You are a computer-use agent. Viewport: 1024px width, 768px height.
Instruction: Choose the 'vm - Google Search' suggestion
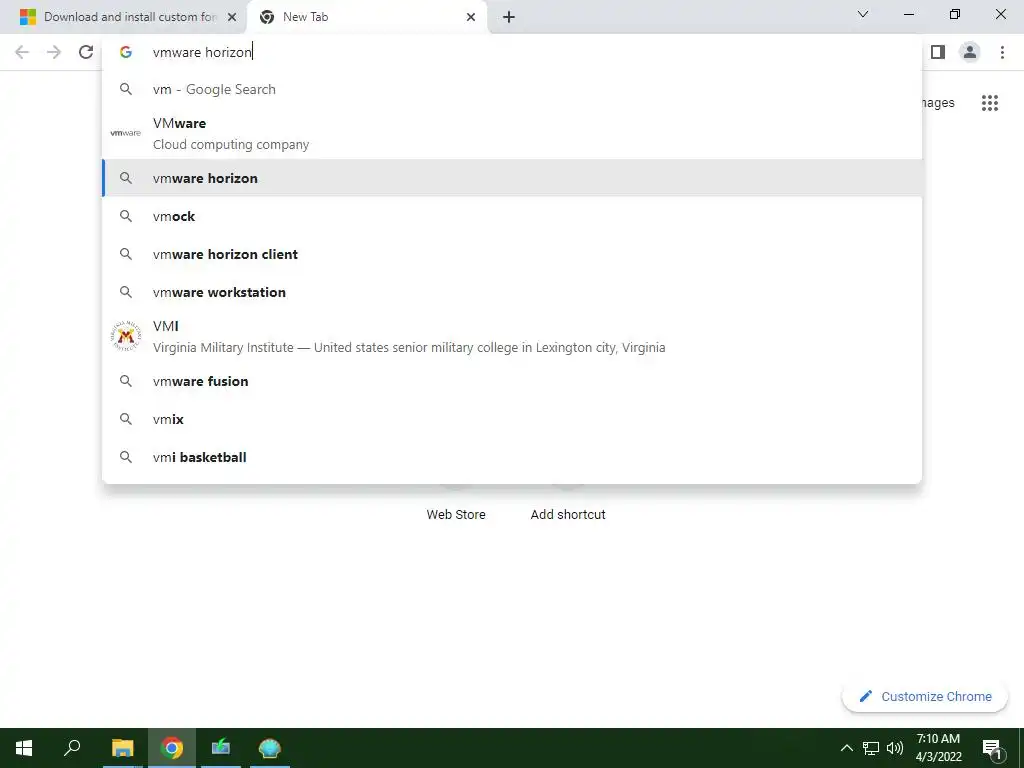click(512, 89)
